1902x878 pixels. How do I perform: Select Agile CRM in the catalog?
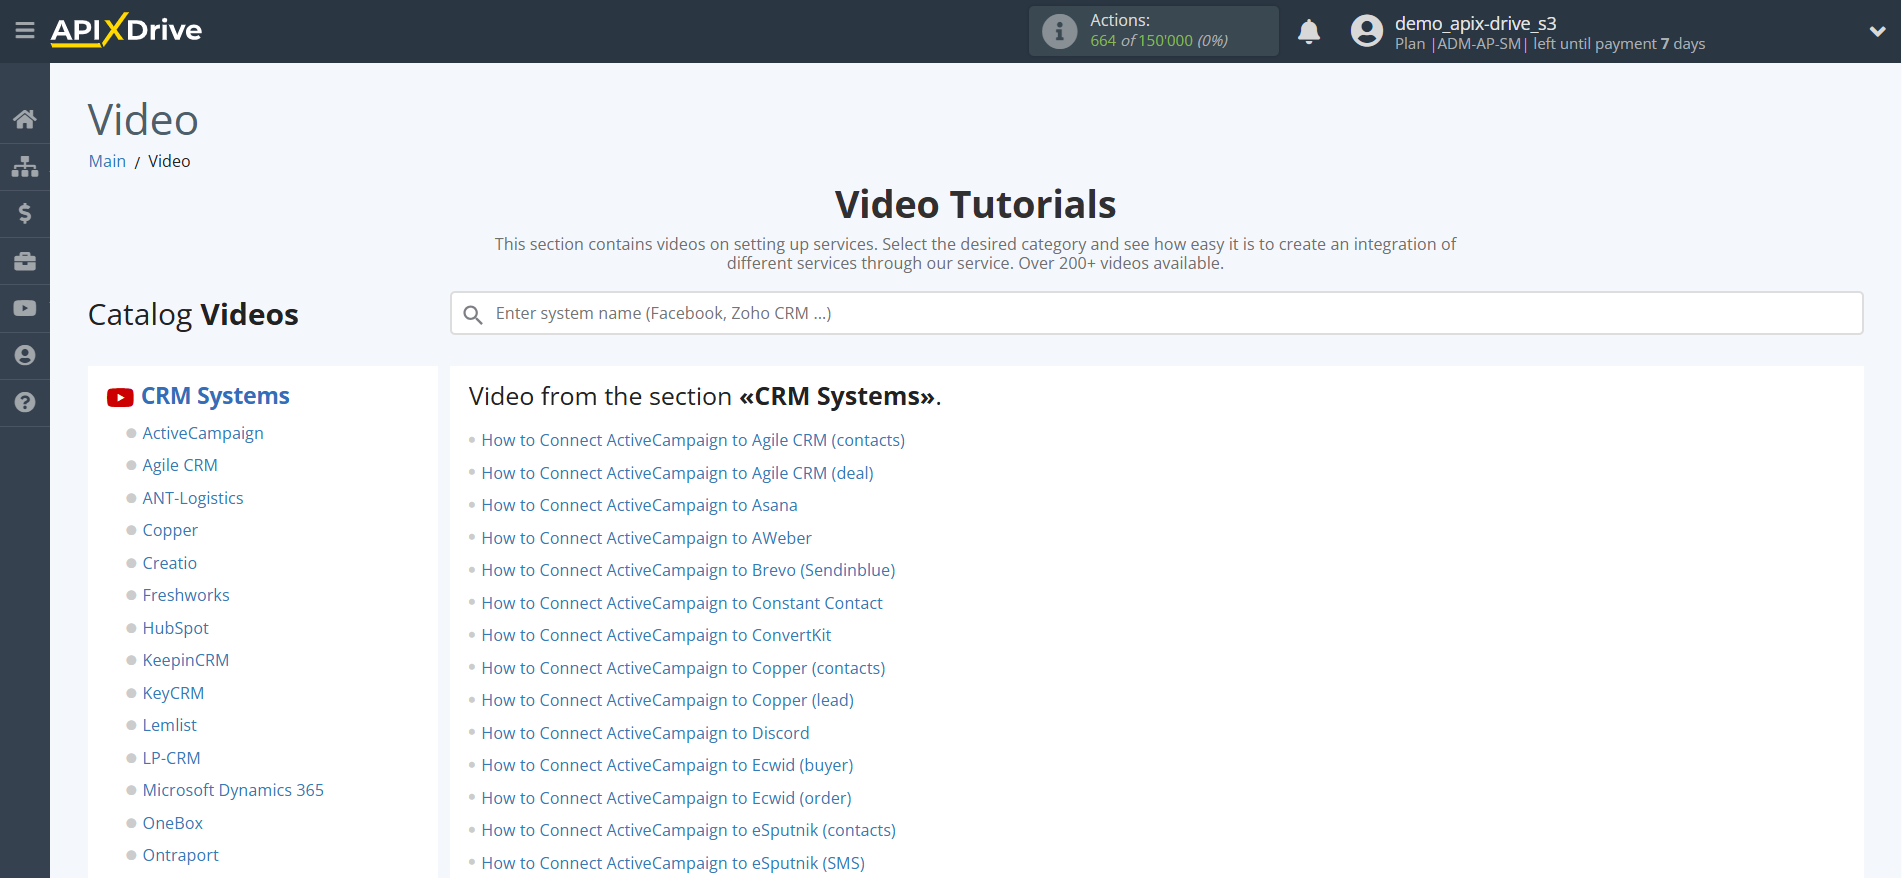180,465
